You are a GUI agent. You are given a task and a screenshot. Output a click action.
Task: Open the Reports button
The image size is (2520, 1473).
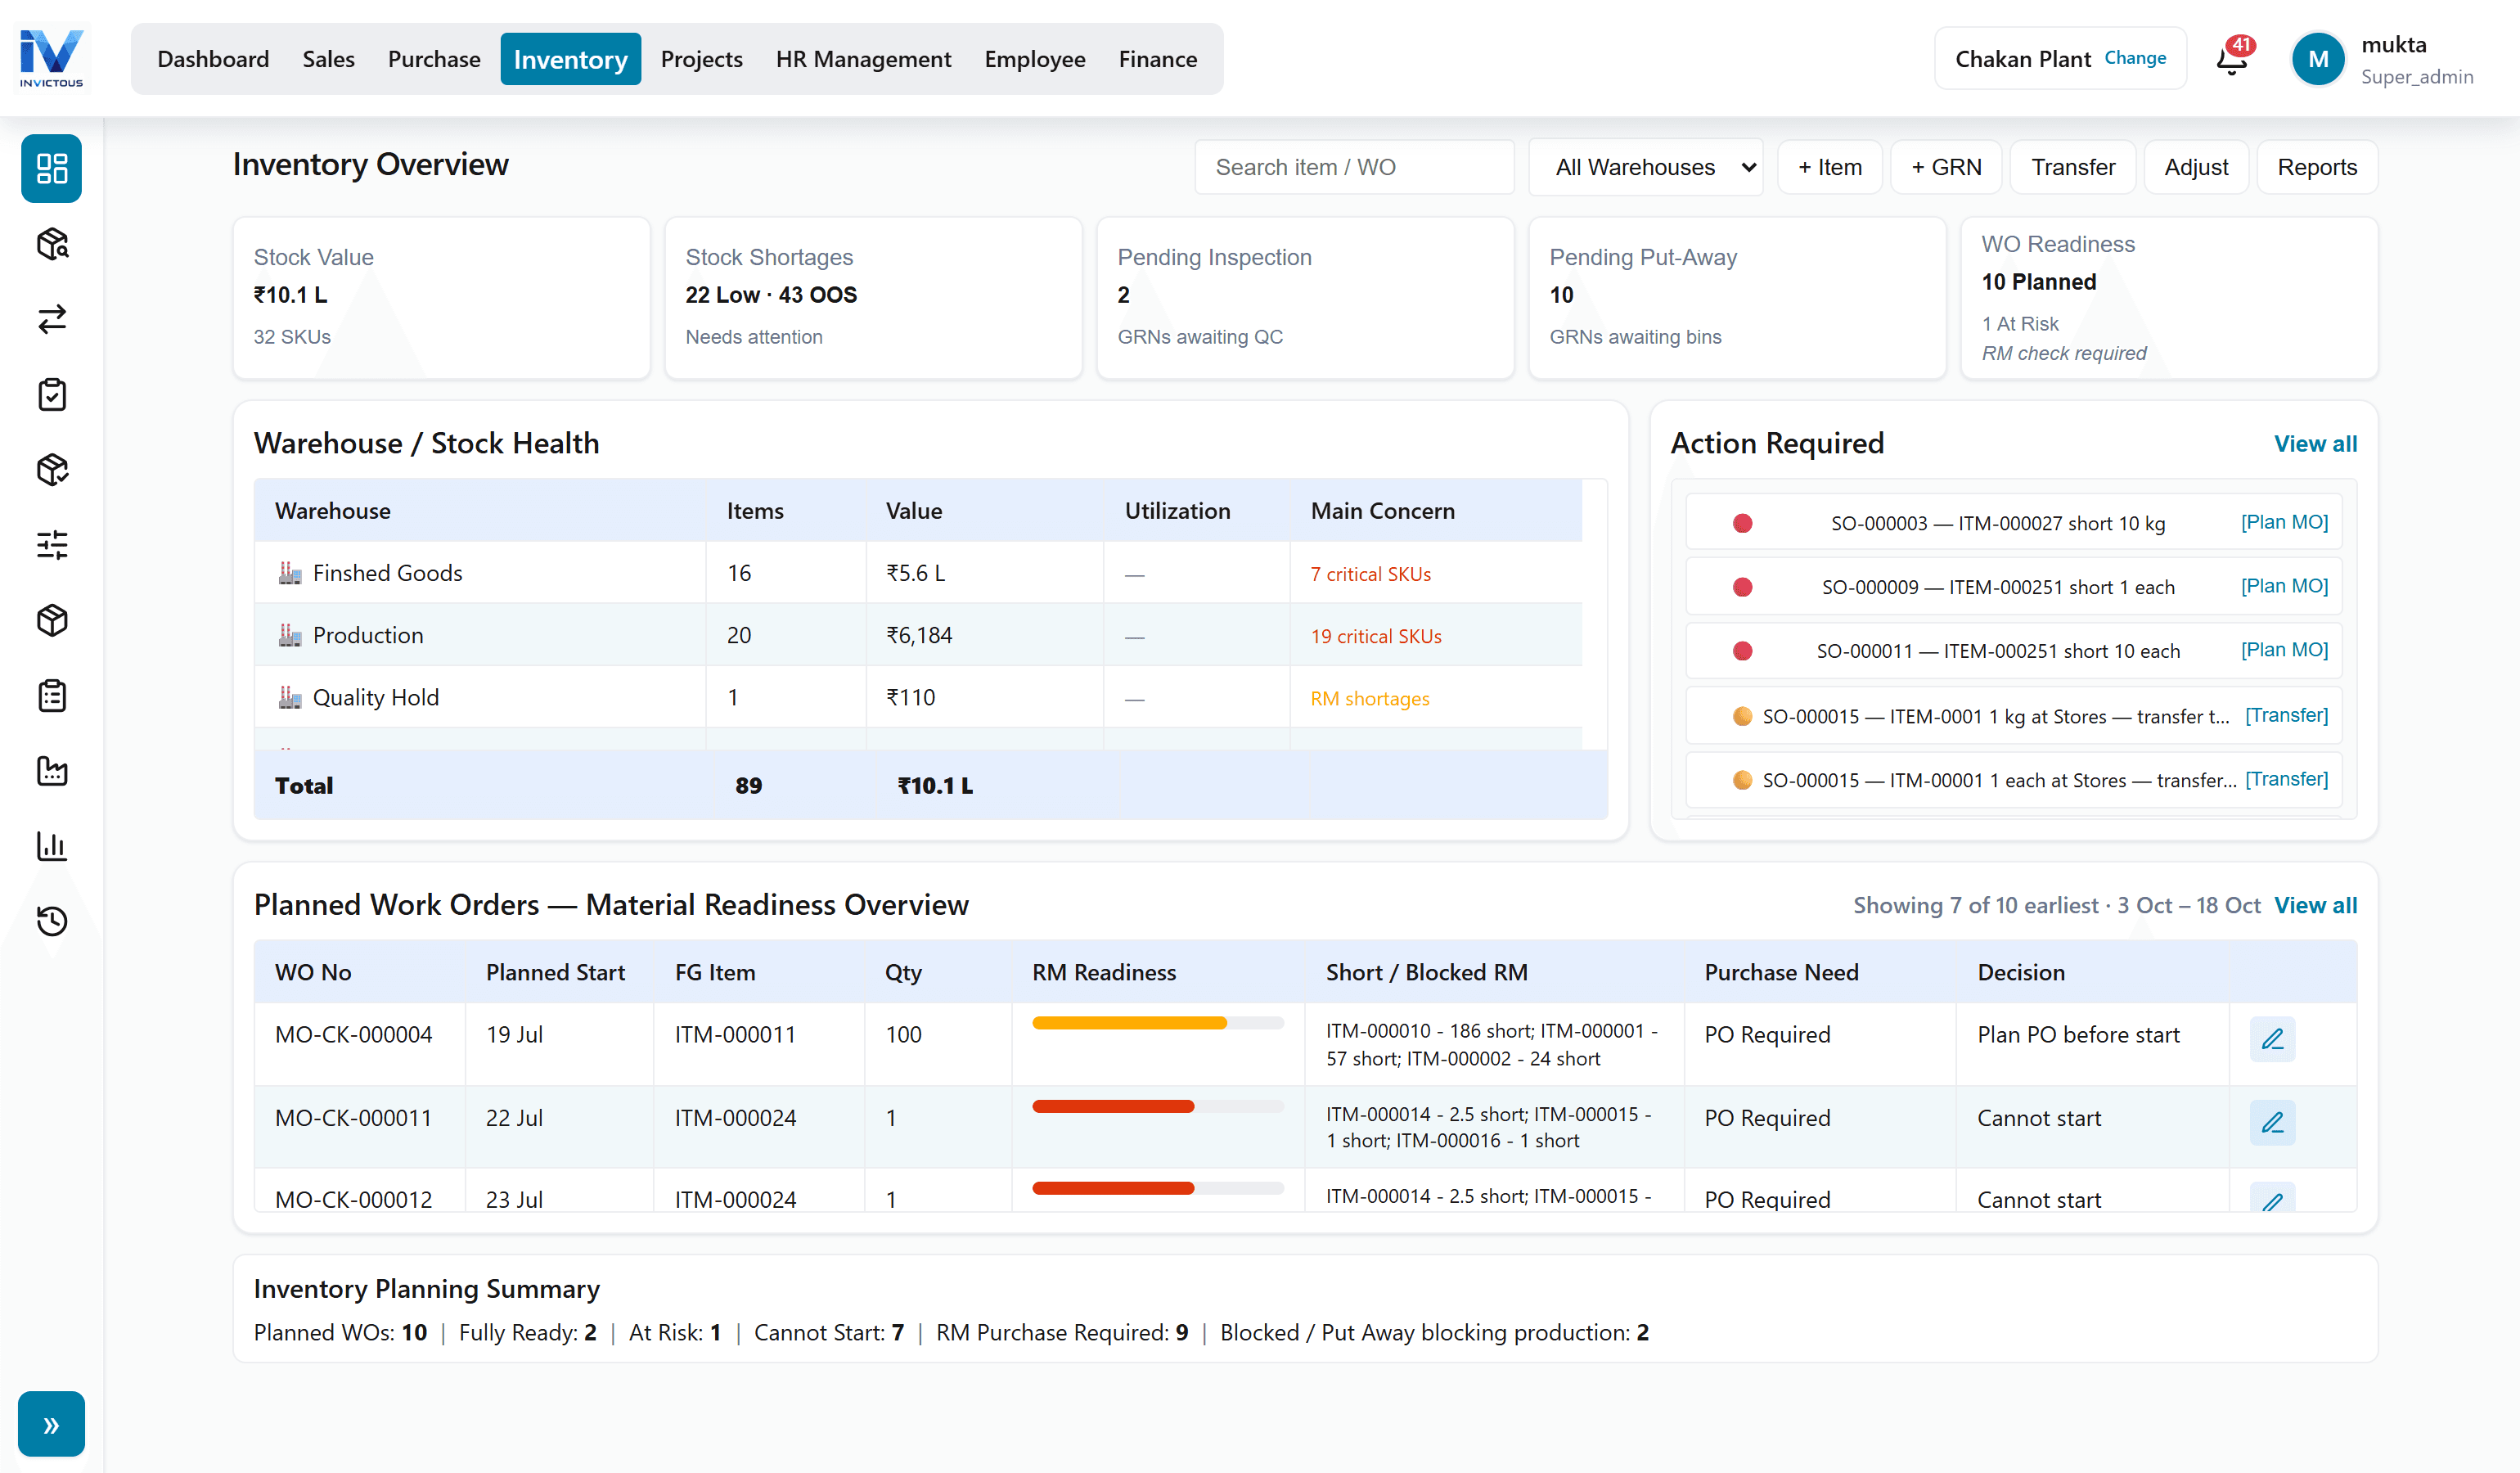(2316, 167)
